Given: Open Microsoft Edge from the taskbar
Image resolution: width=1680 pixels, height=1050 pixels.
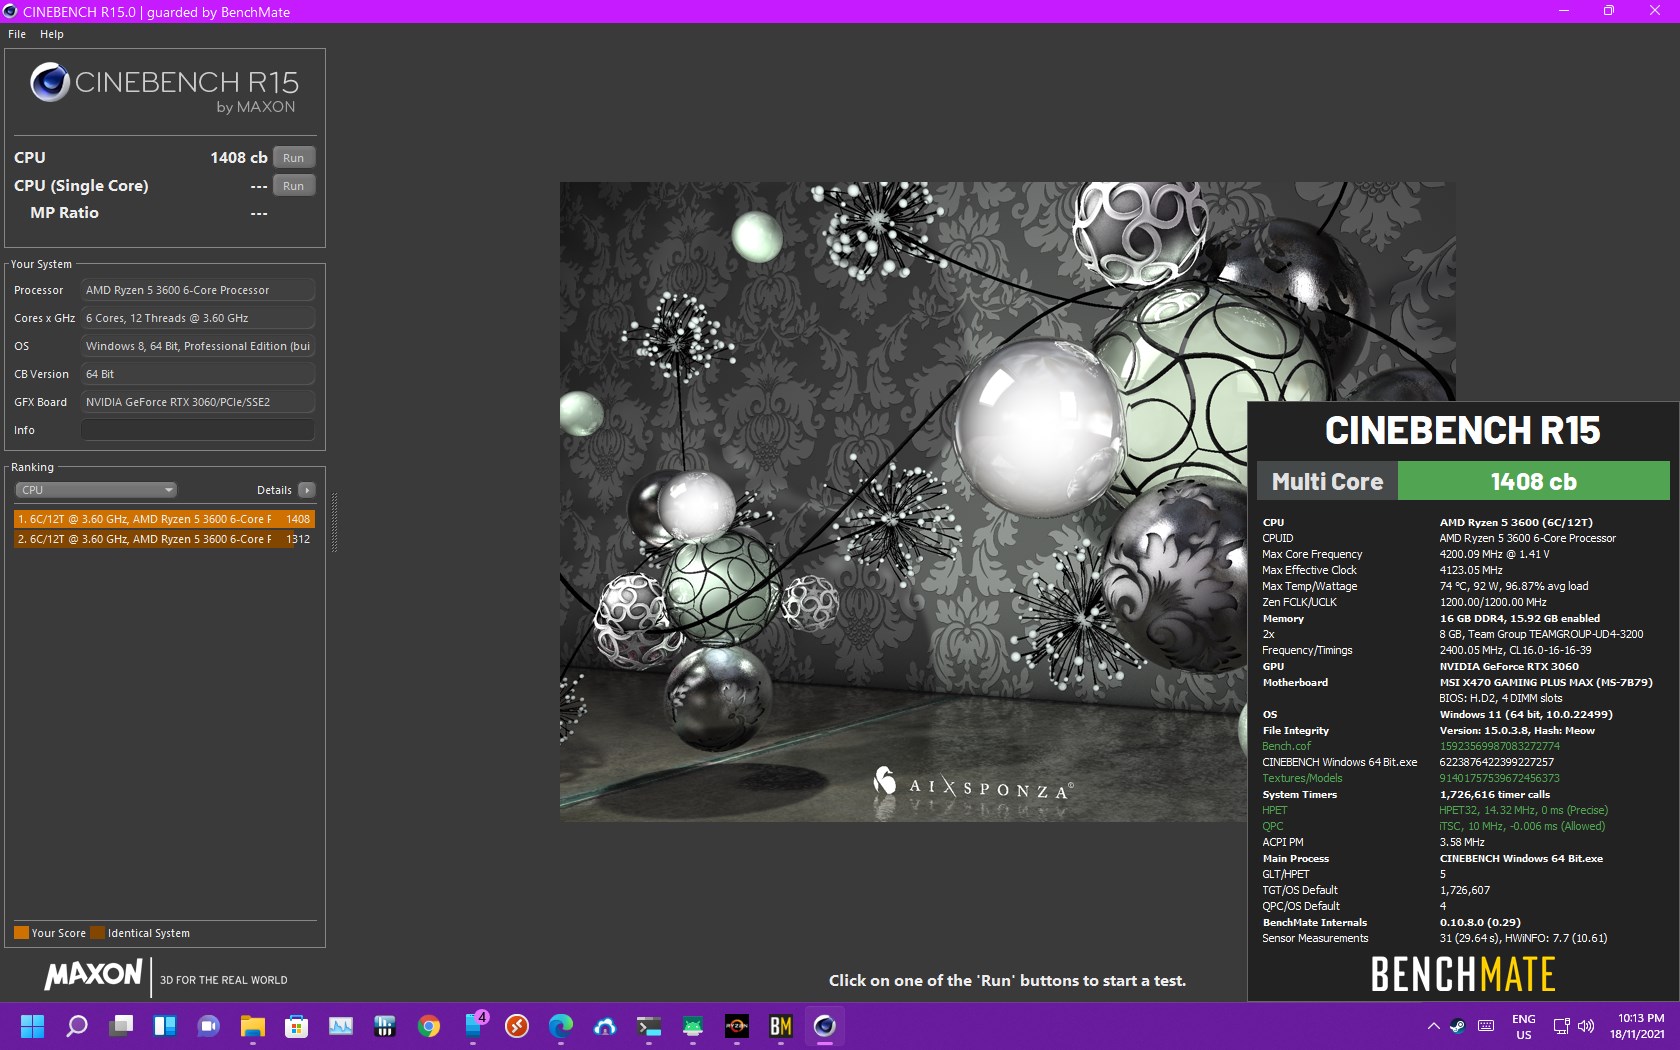Looking at the screenshot, I should 561,1026.
